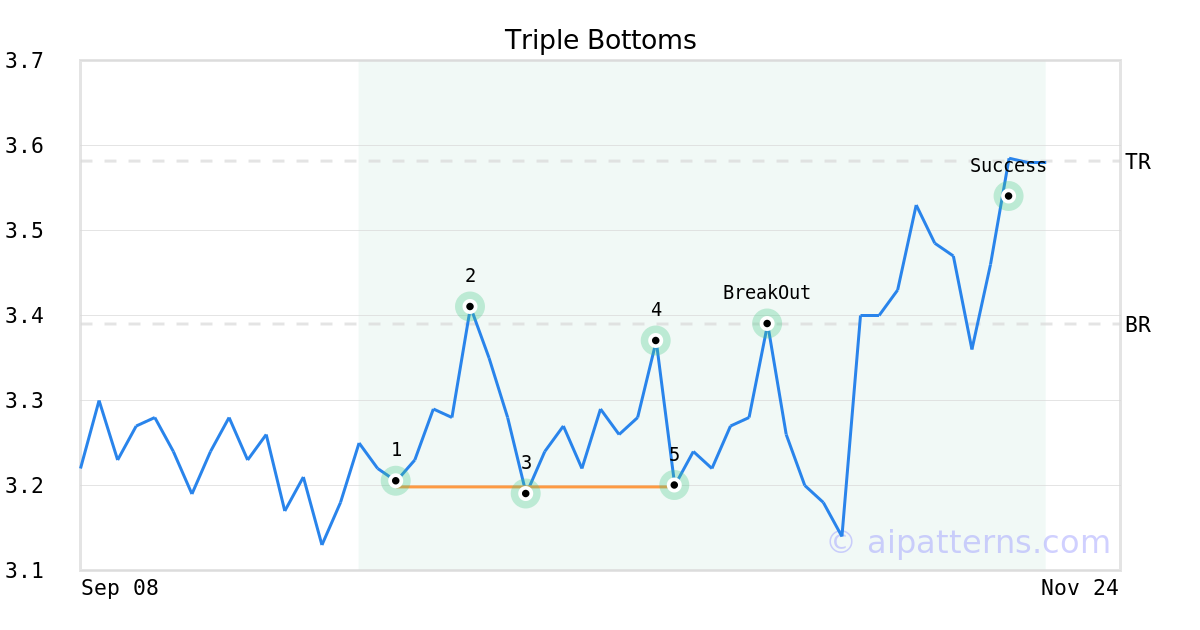Click the Success text label

1008,166
